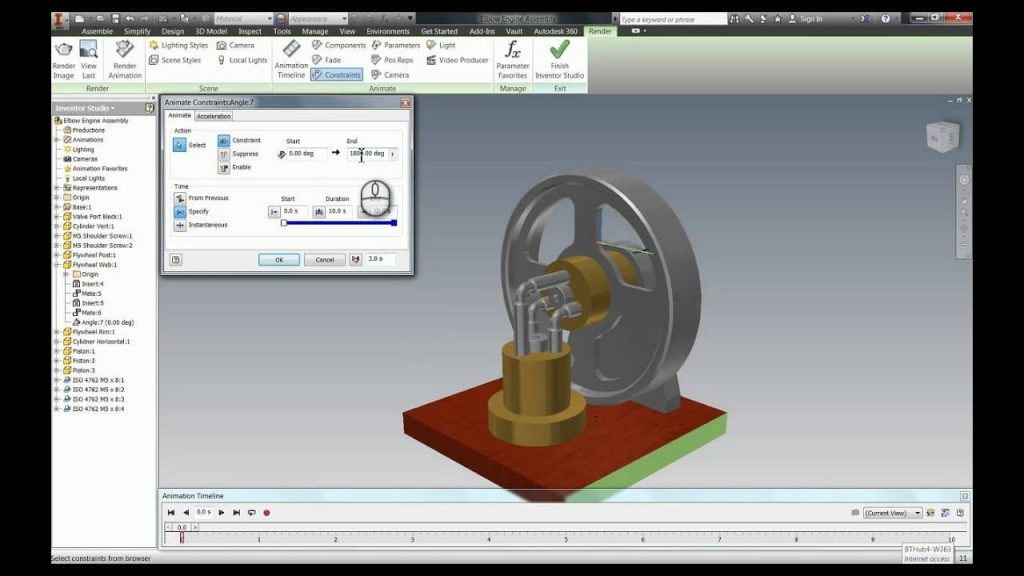Activate Animate Constraints tool
Image resolution: width=1024 pixels, height=576 pixels.
pos(336,75)
